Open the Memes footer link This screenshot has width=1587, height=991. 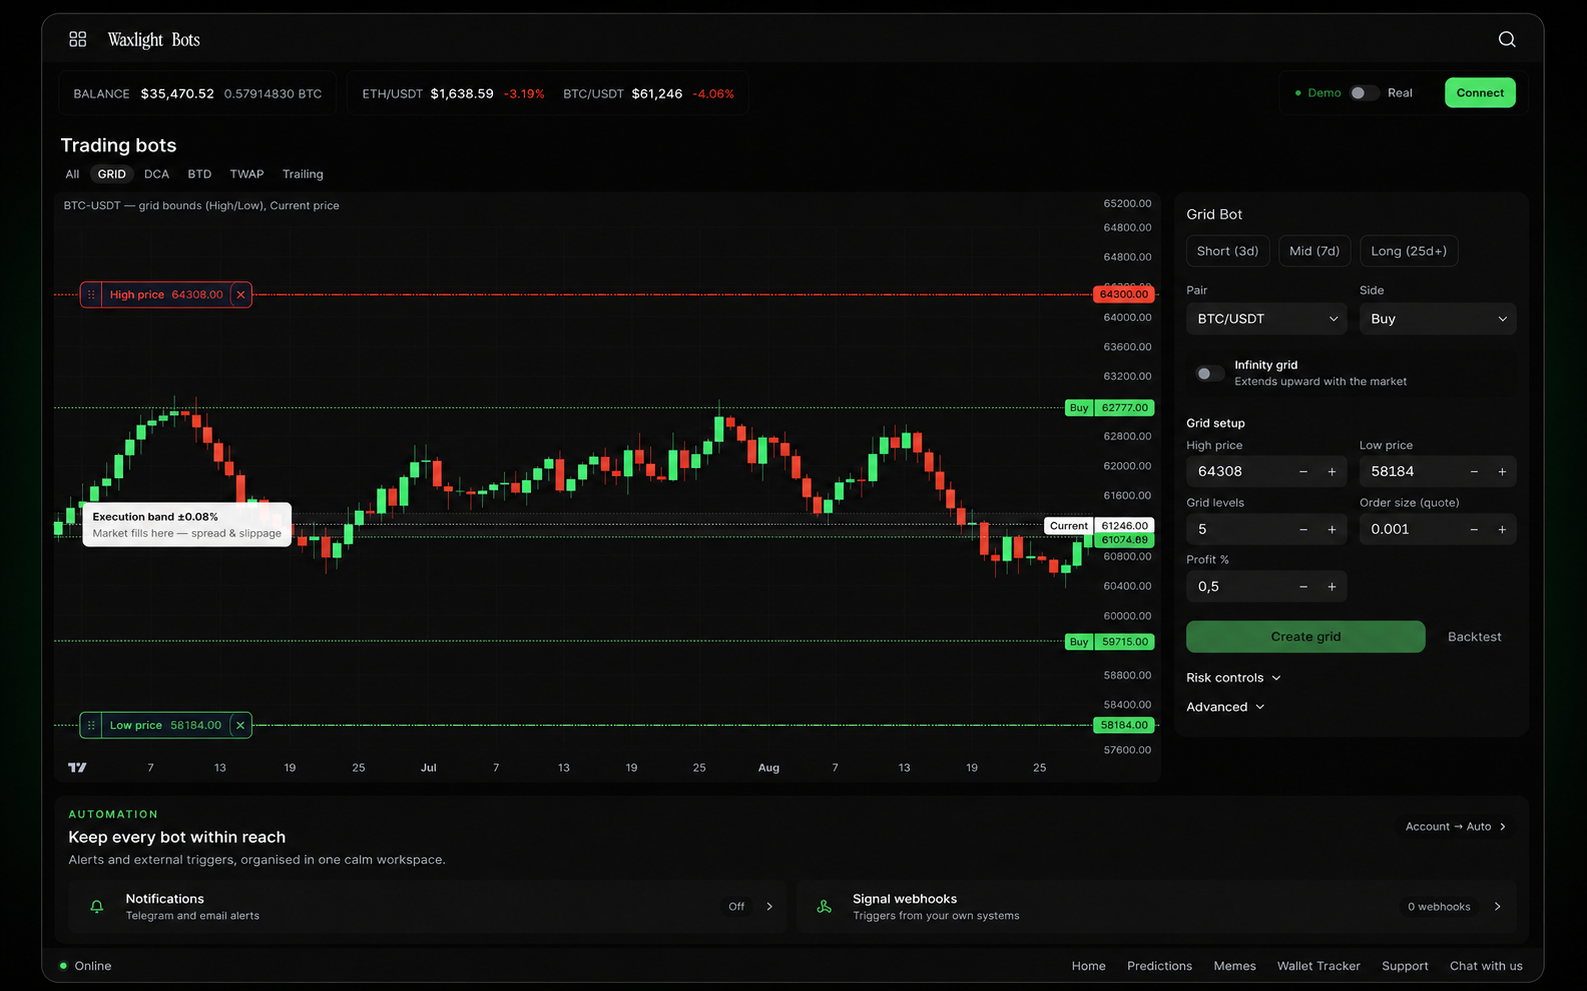1234,966
